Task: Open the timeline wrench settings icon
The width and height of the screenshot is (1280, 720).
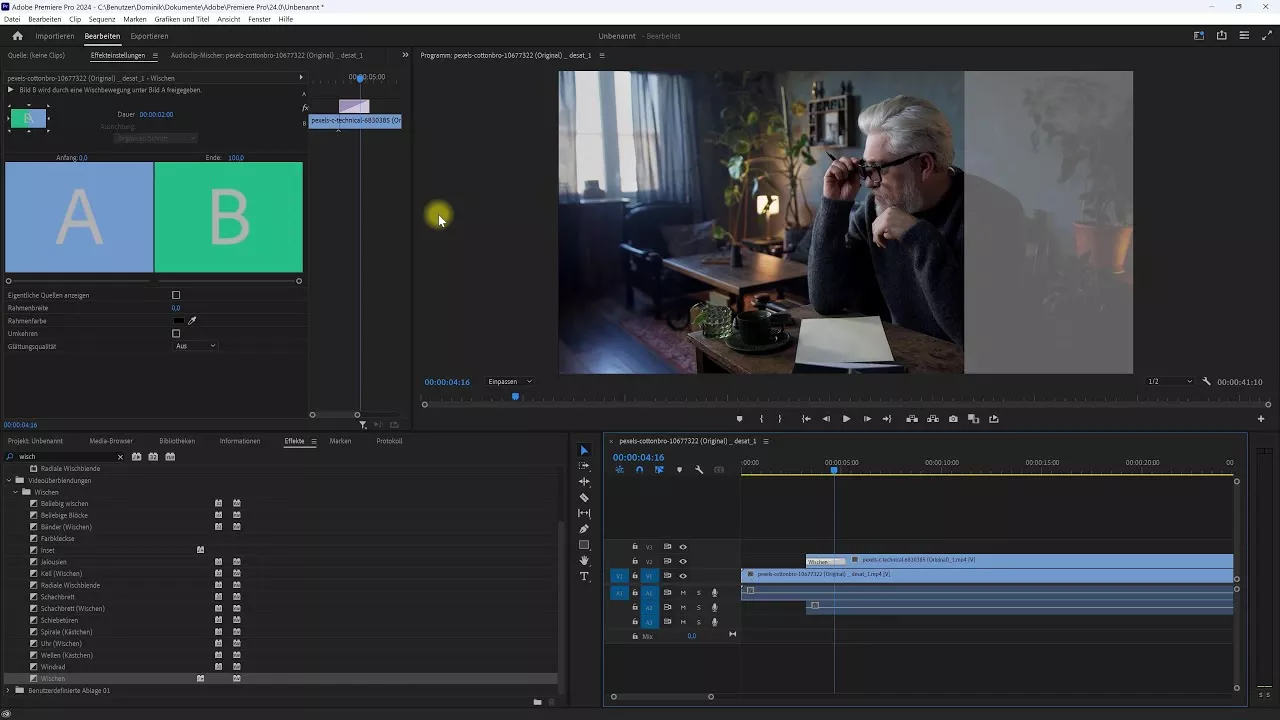Action: 699,469
